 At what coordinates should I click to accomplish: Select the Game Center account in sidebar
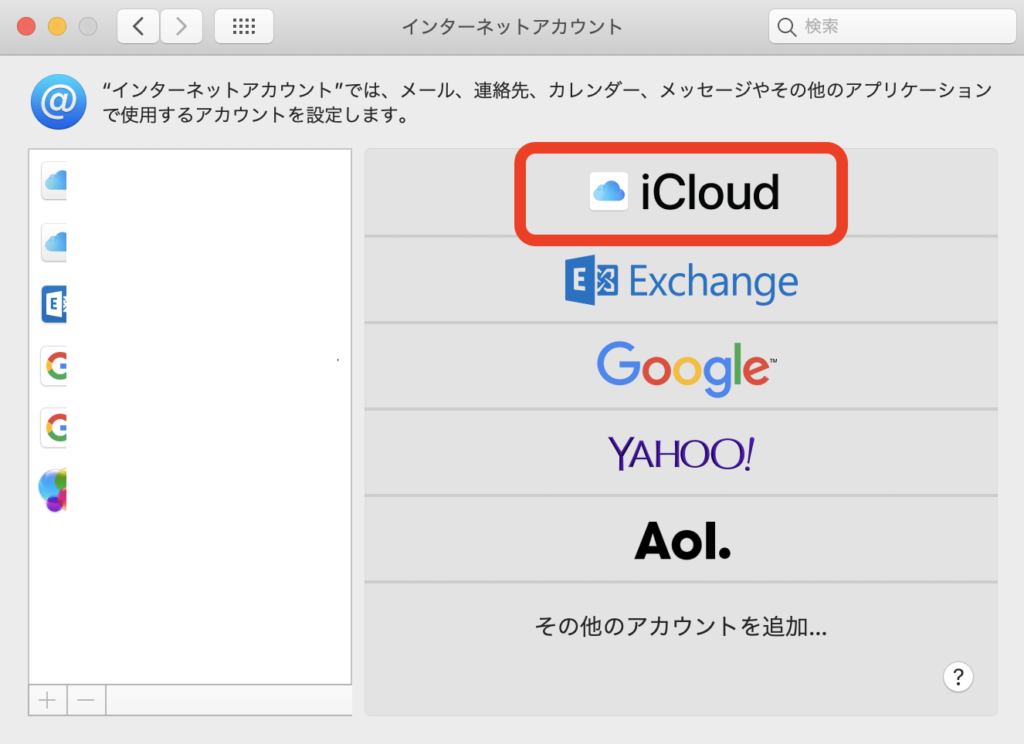tap(190, 489)
